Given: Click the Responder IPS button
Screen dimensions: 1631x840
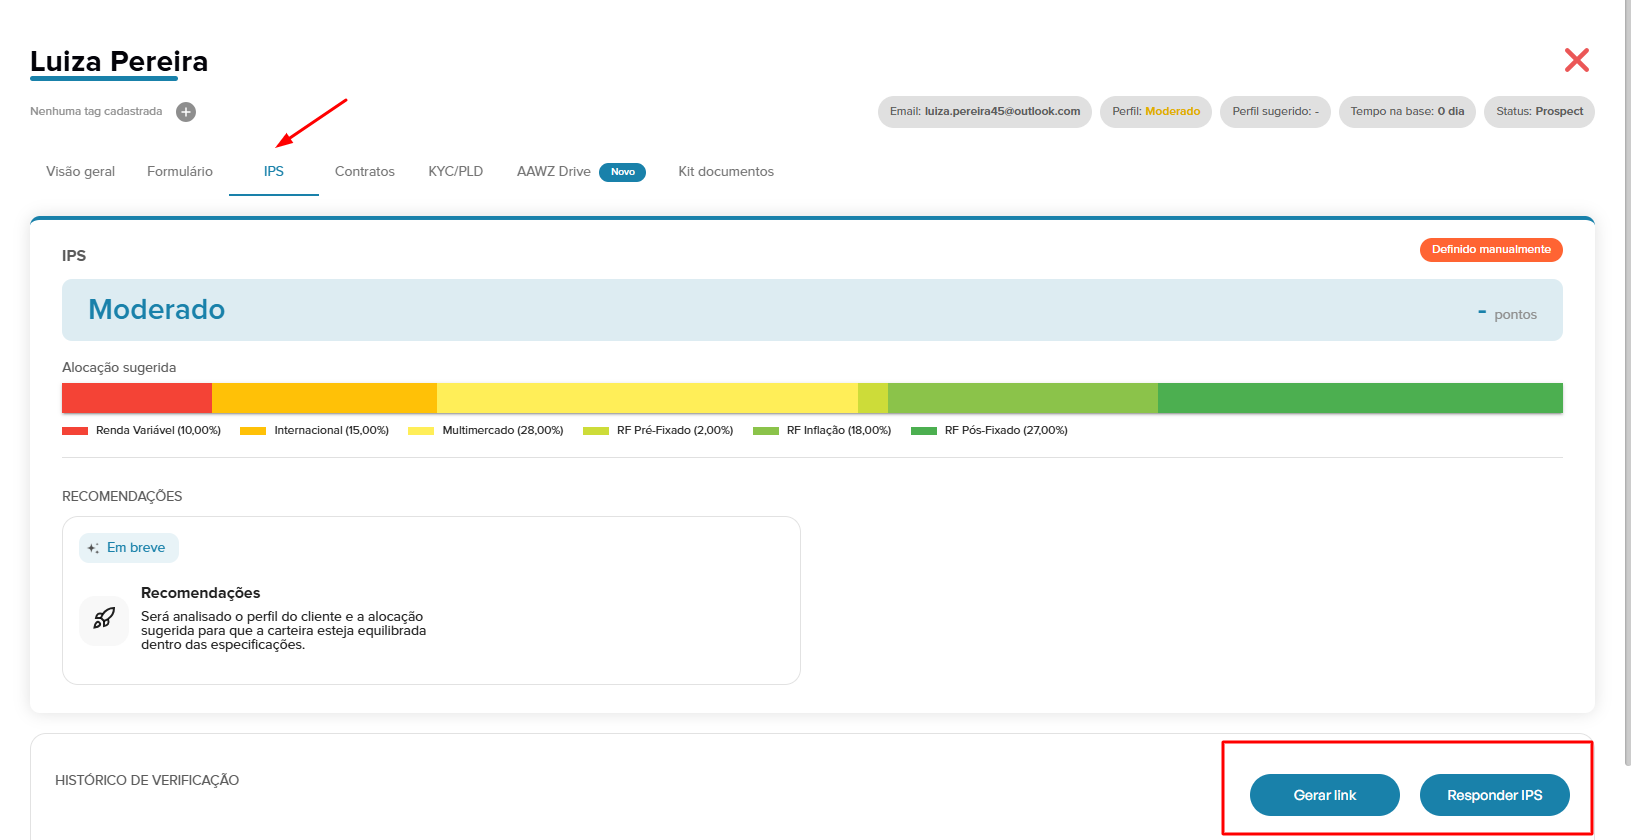Looking at the screenshot, I should (x=1495, y=795).
